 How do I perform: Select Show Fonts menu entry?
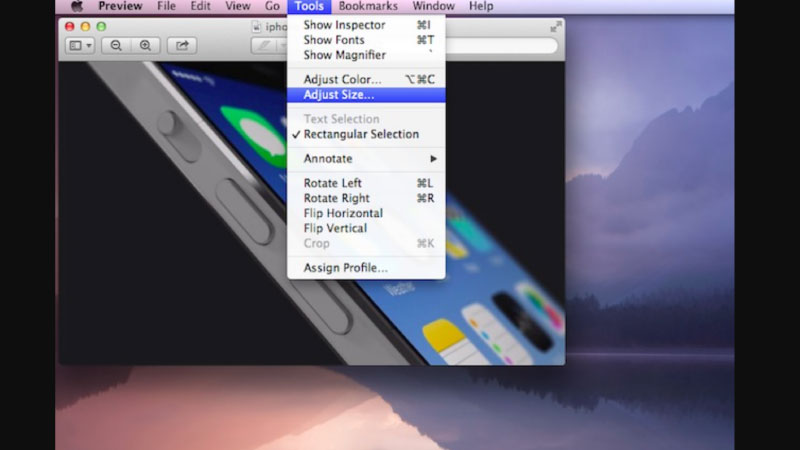[x=336, y=40]
